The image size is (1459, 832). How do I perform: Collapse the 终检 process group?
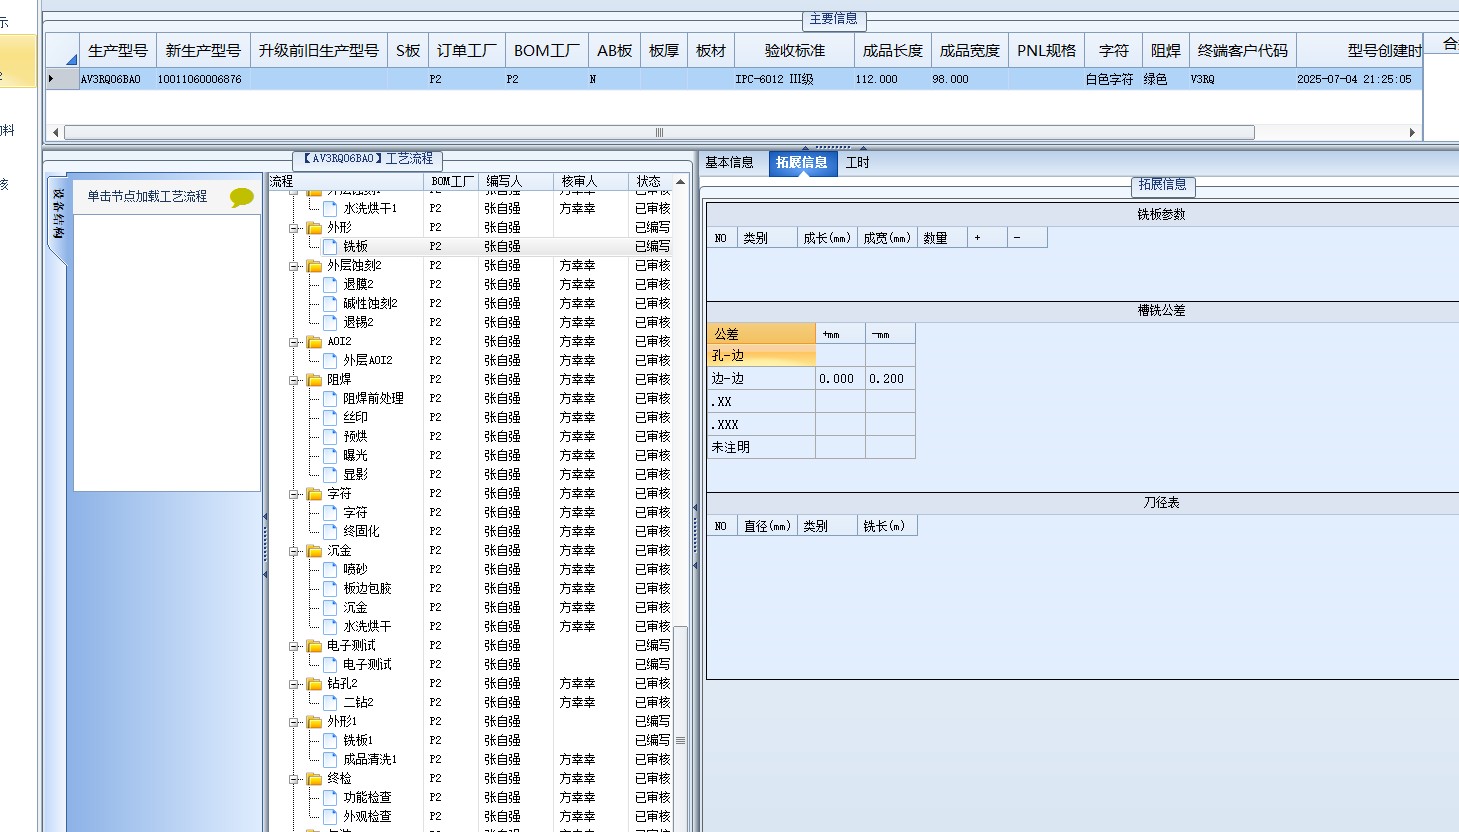pyautogui.click(x=296, y=779)
